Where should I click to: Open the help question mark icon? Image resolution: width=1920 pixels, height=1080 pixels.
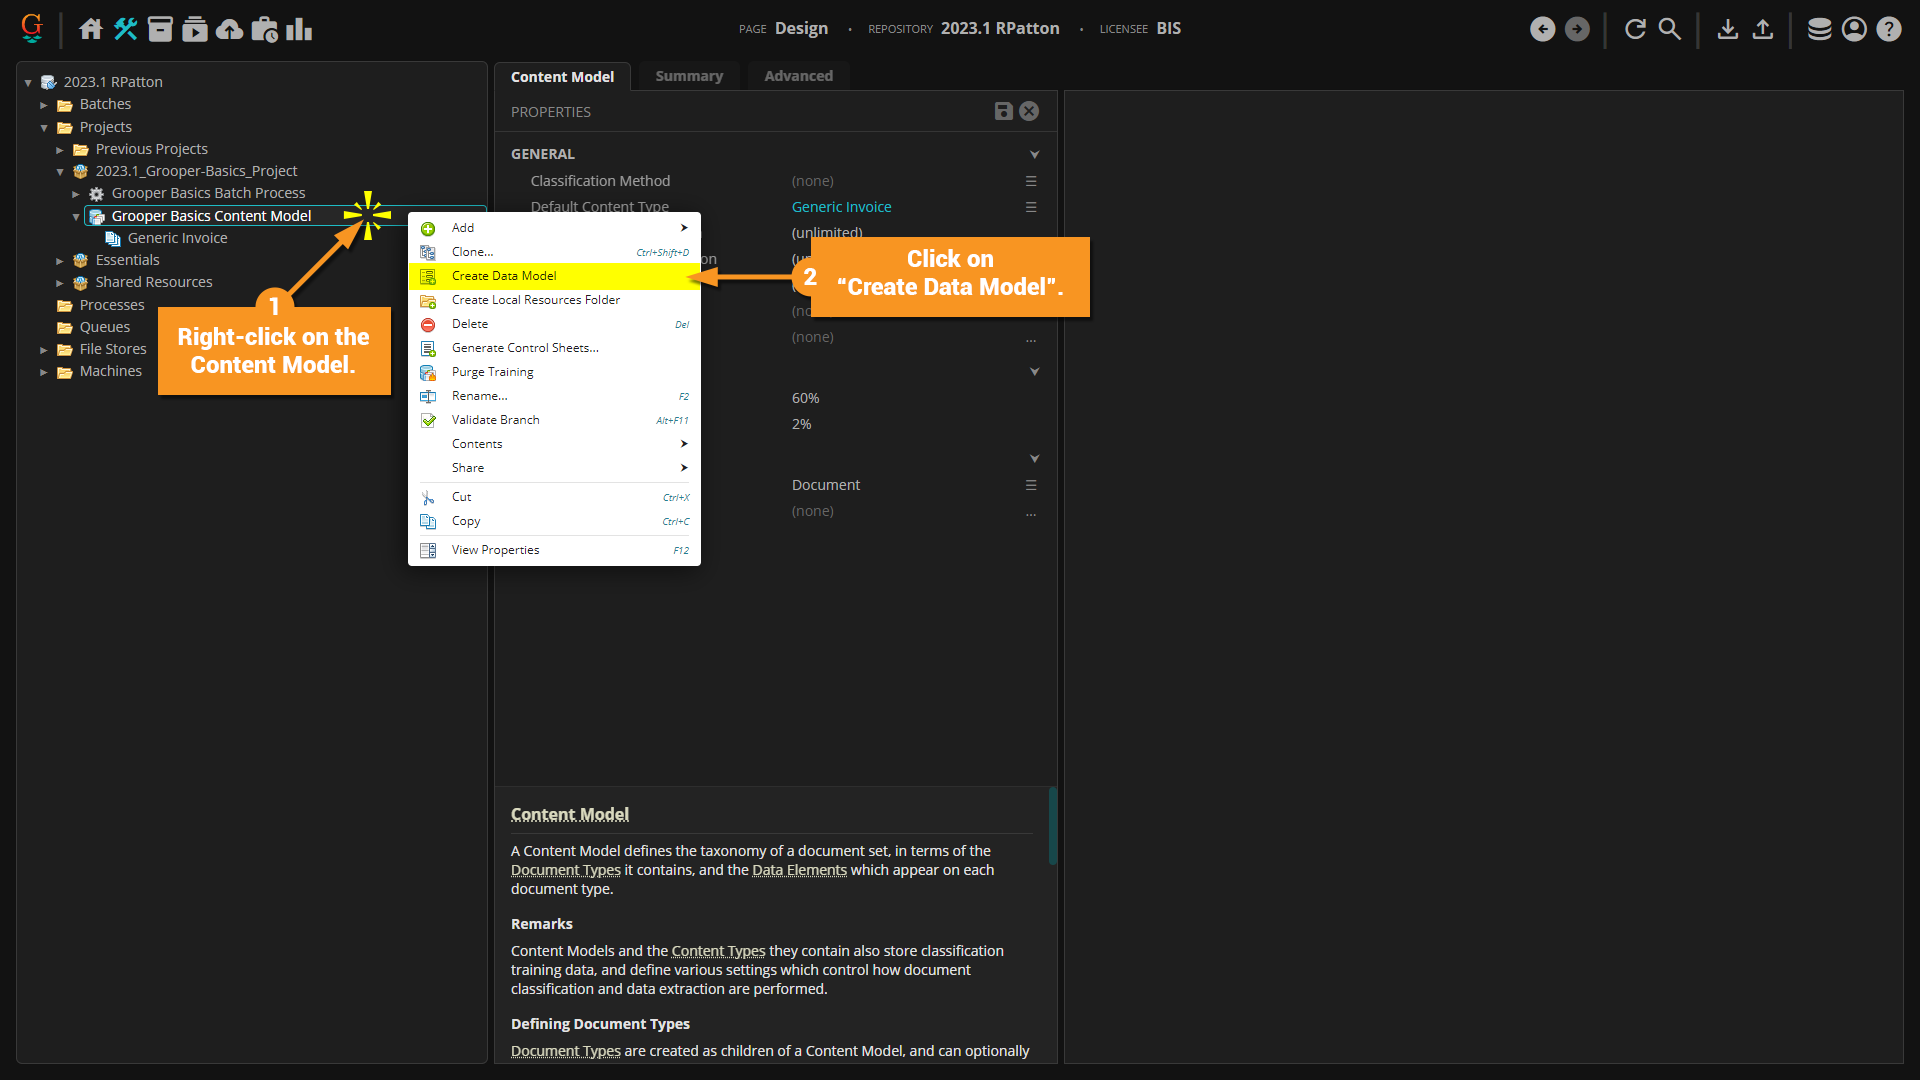coord(1888,29)
